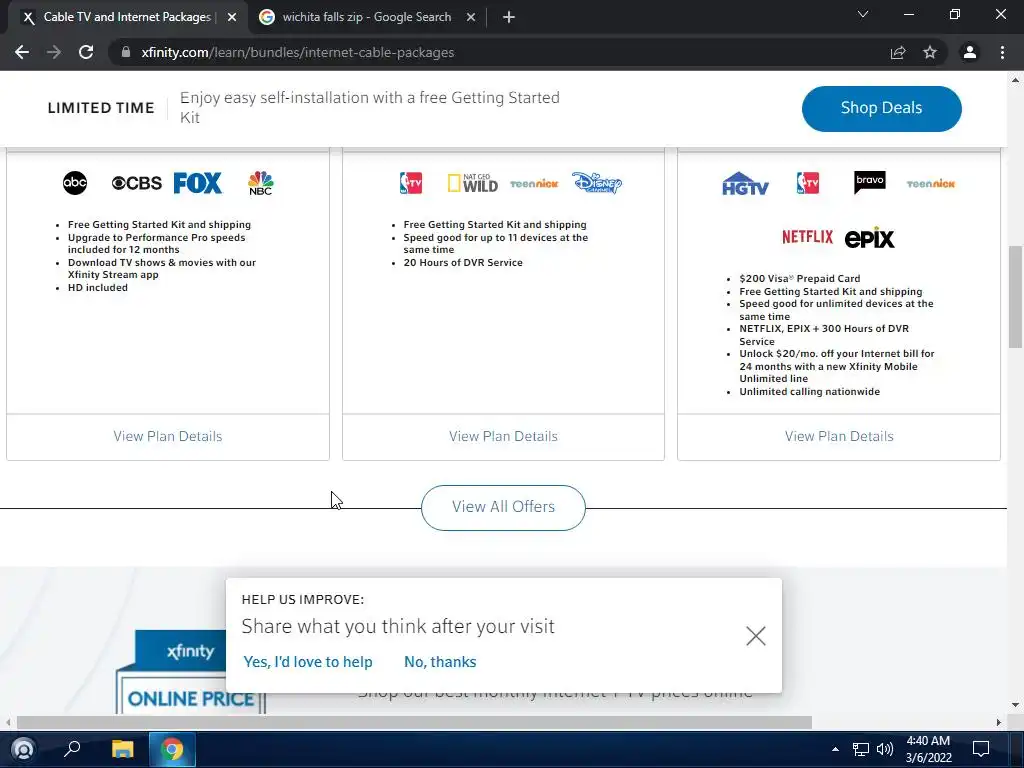Click the horizontal scrollbar thumb

[414, 722]
